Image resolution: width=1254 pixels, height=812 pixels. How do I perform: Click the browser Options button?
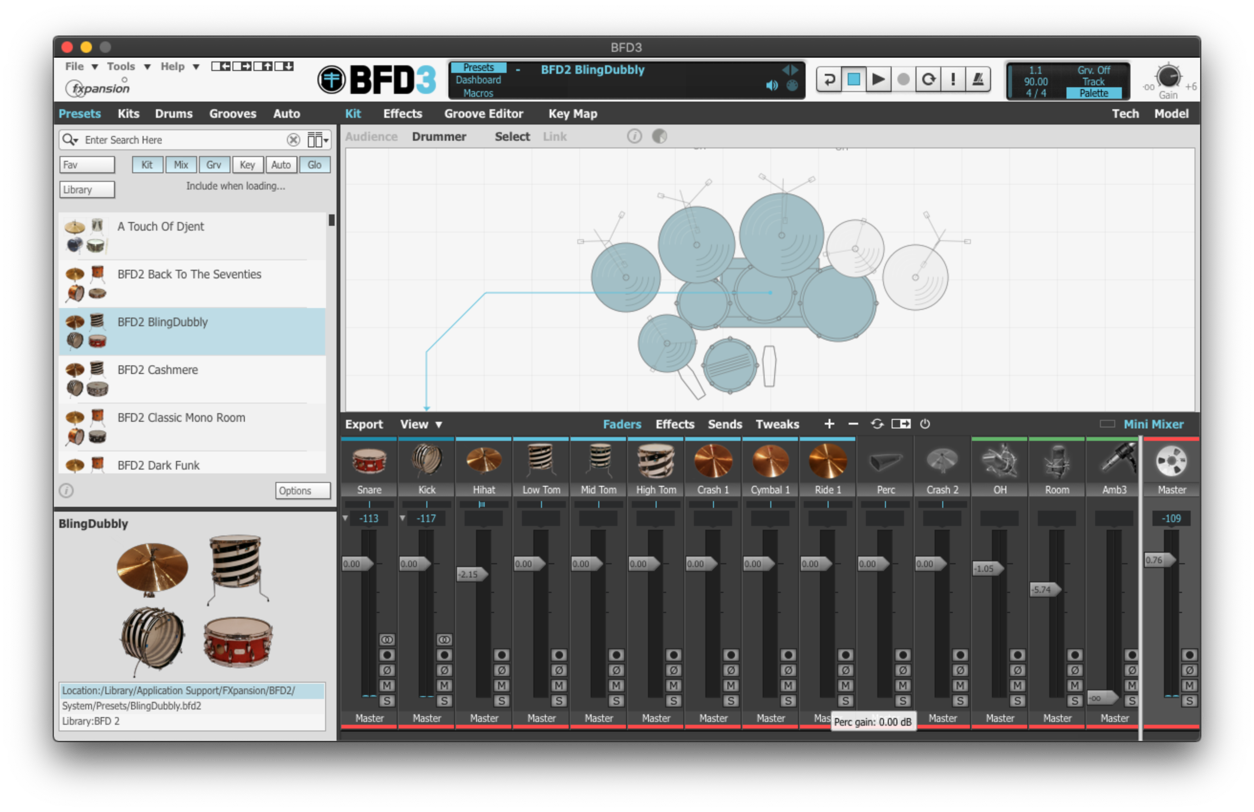point(303,491)
